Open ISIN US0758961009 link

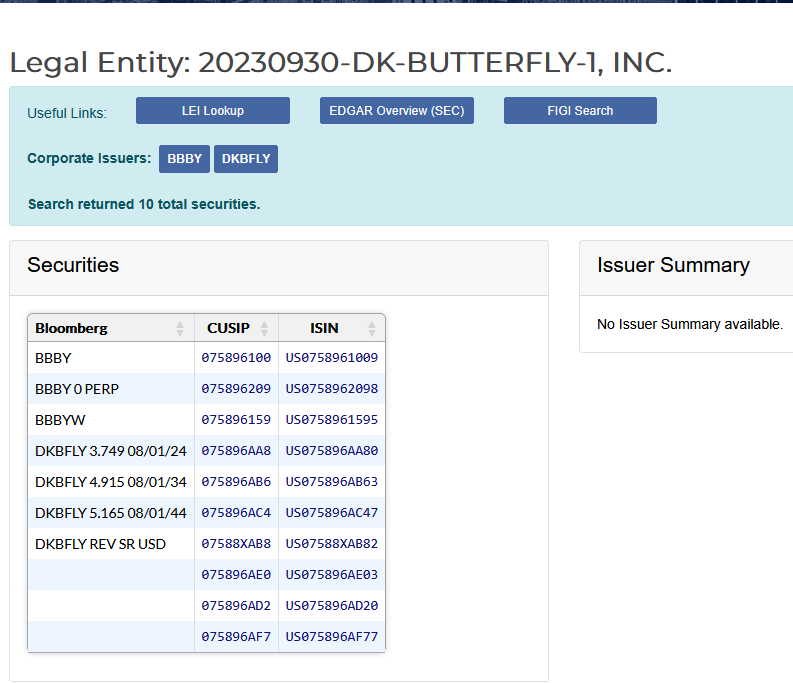(332, 358)
